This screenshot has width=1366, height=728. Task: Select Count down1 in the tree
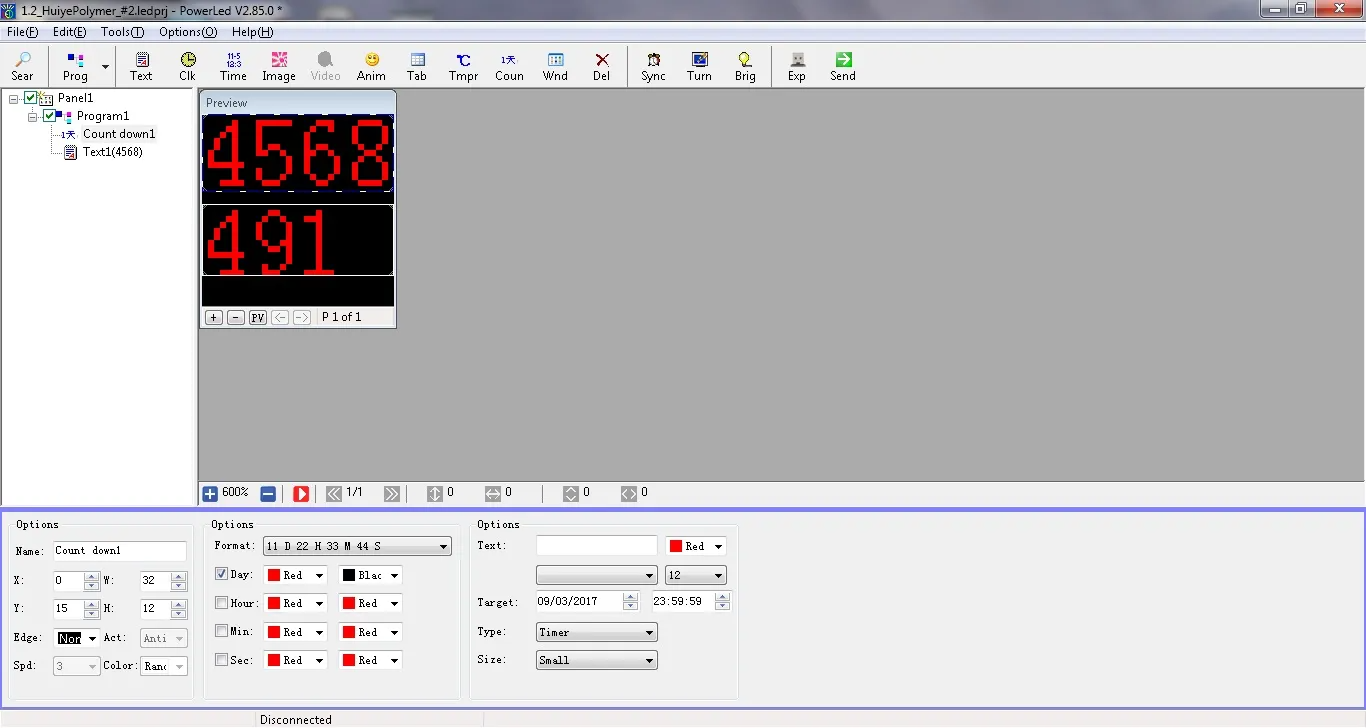point(119,134)
